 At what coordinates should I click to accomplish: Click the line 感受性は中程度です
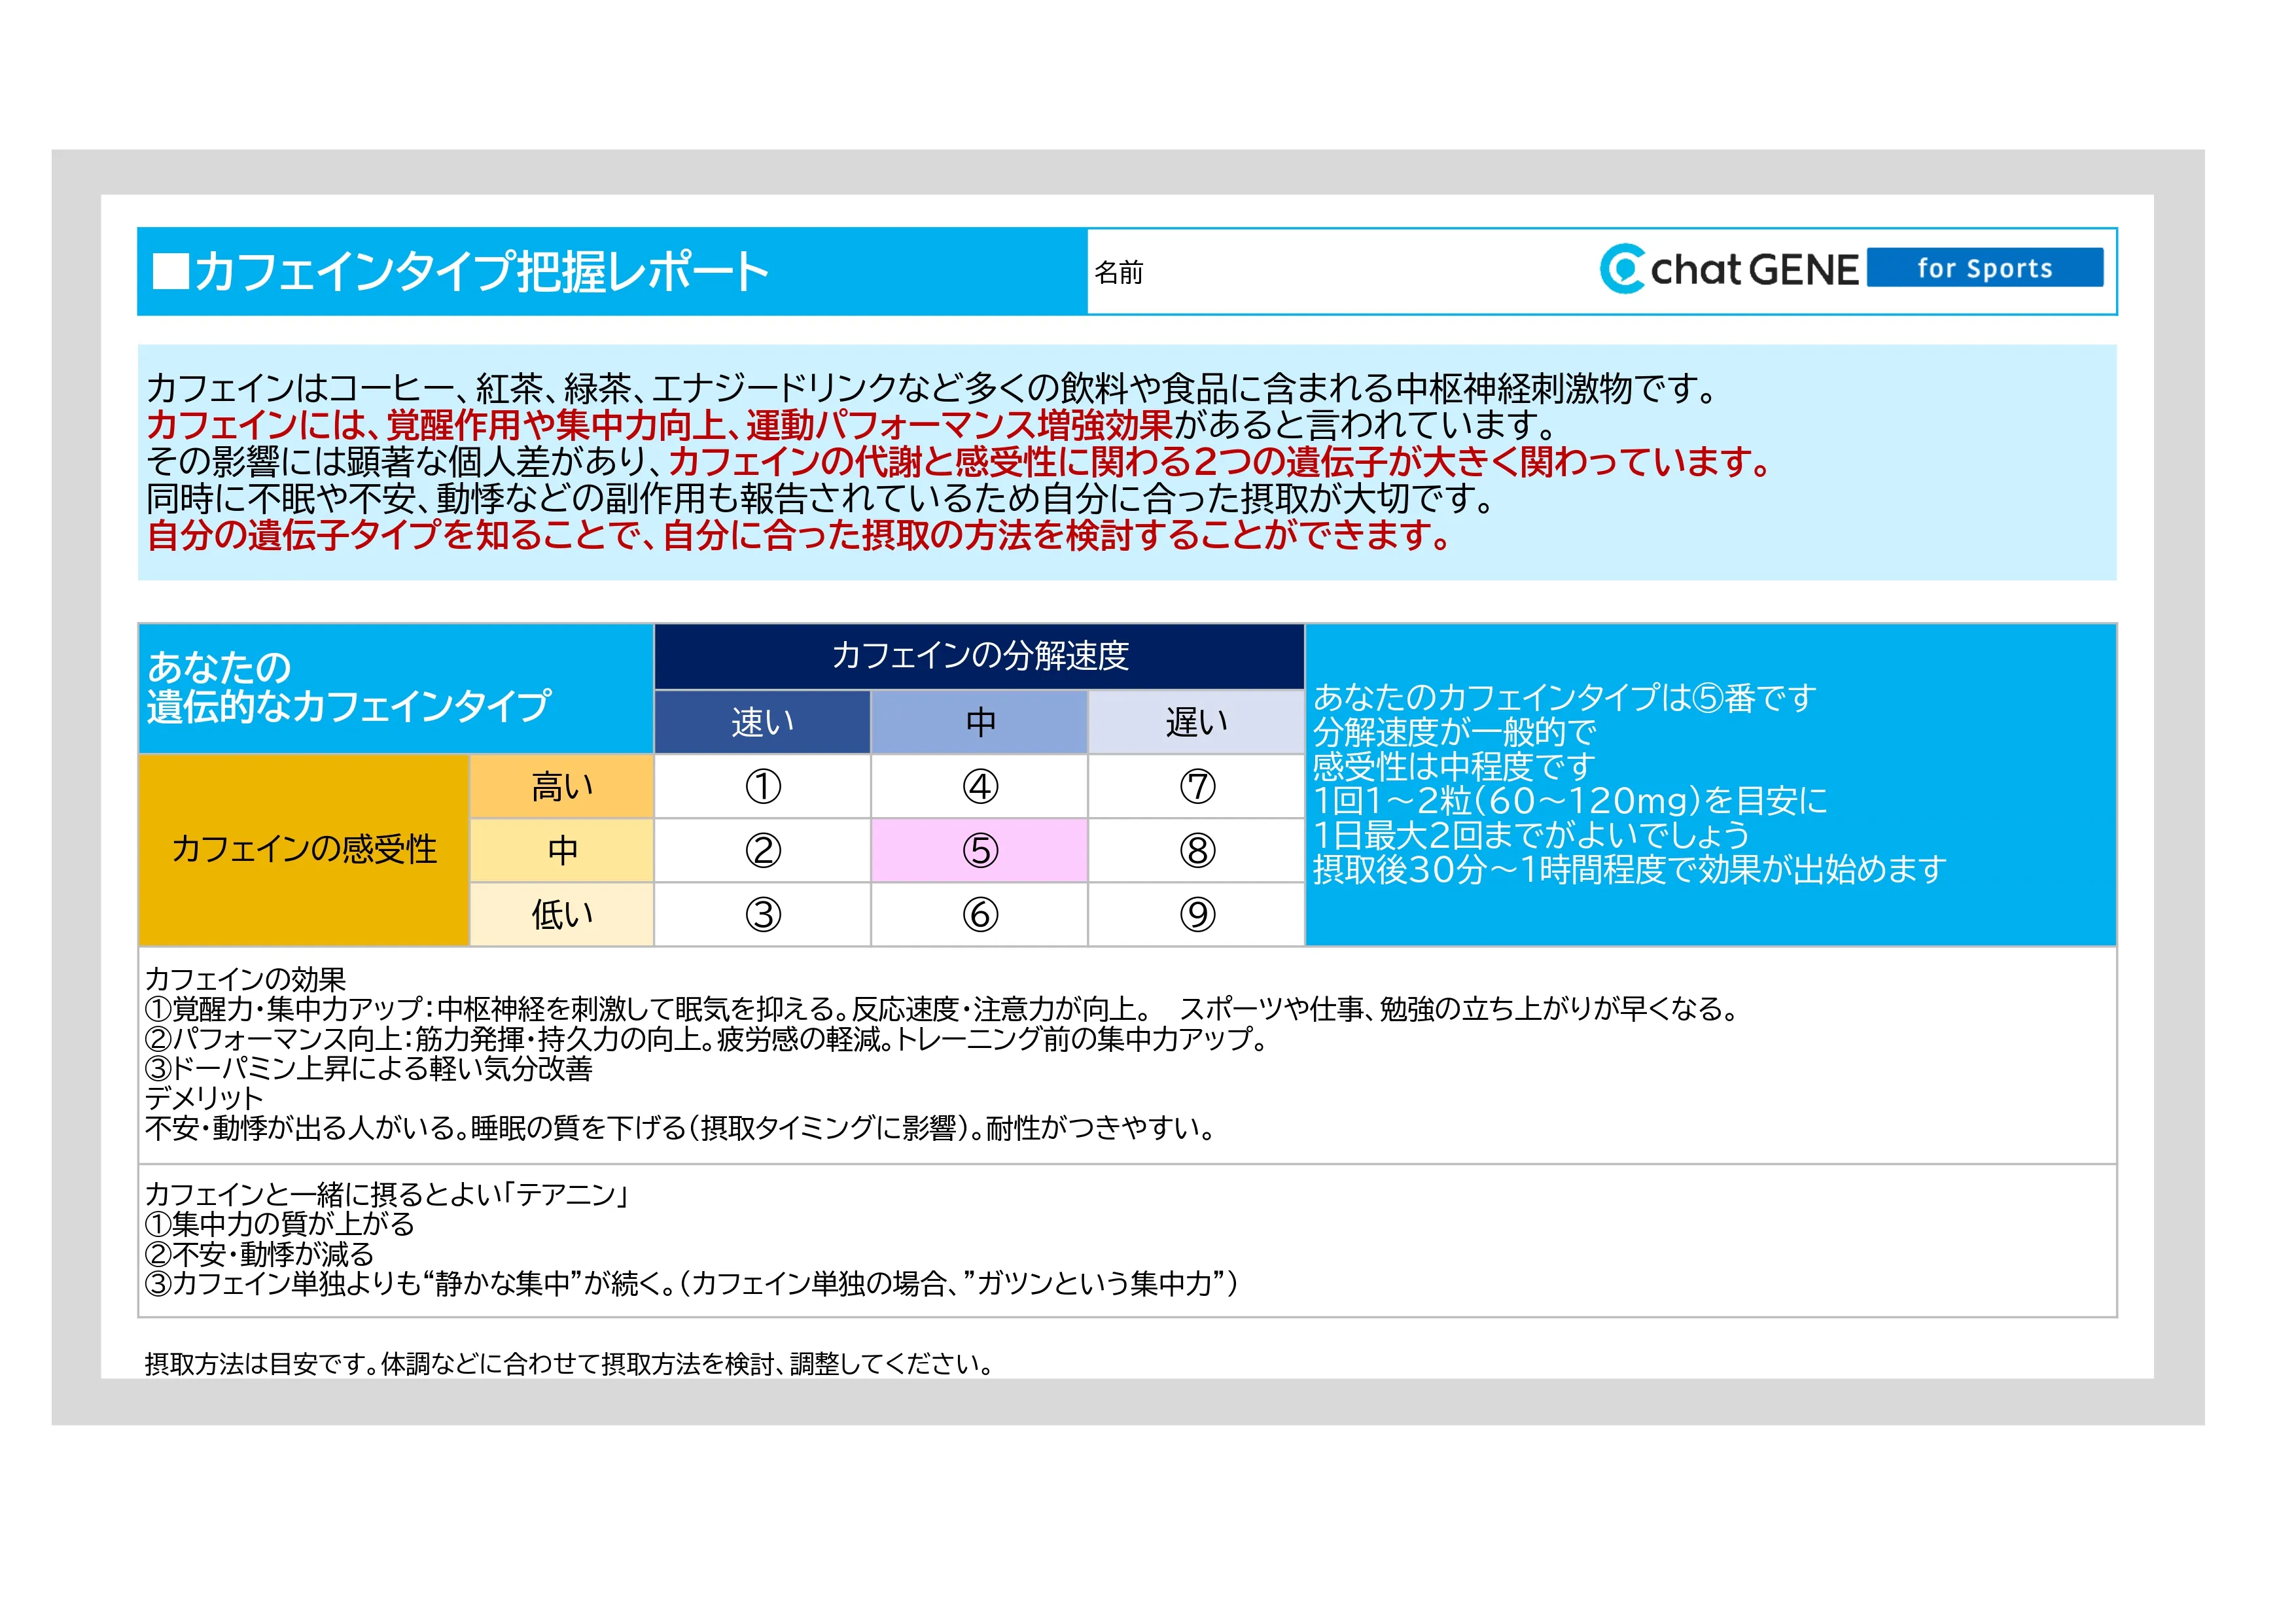(1453, 767)
